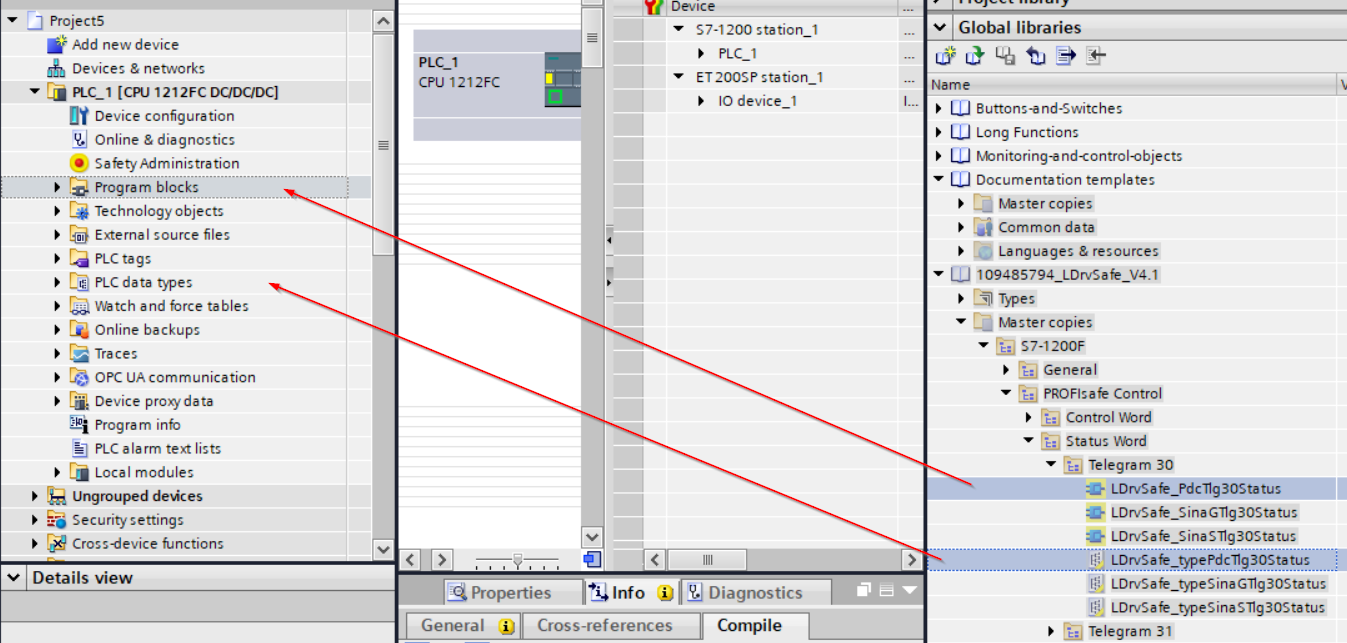Collapse the Details view pane

(x=14, y=578)
